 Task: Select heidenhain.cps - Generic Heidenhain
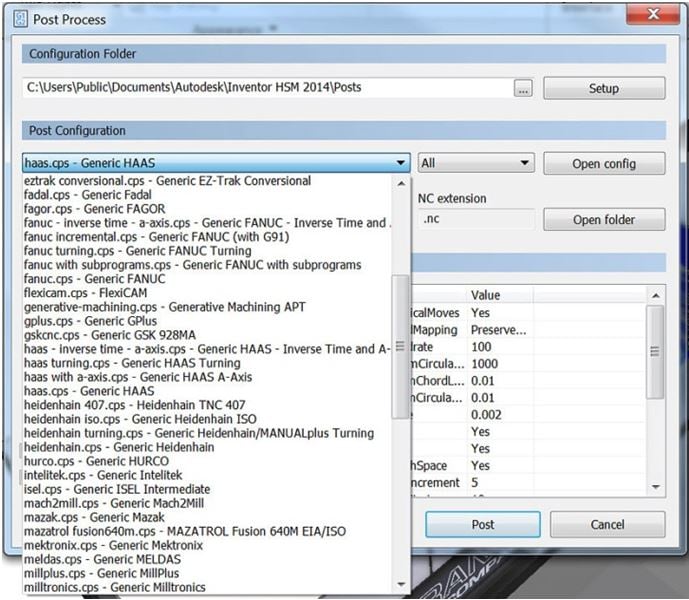point(207,447)
